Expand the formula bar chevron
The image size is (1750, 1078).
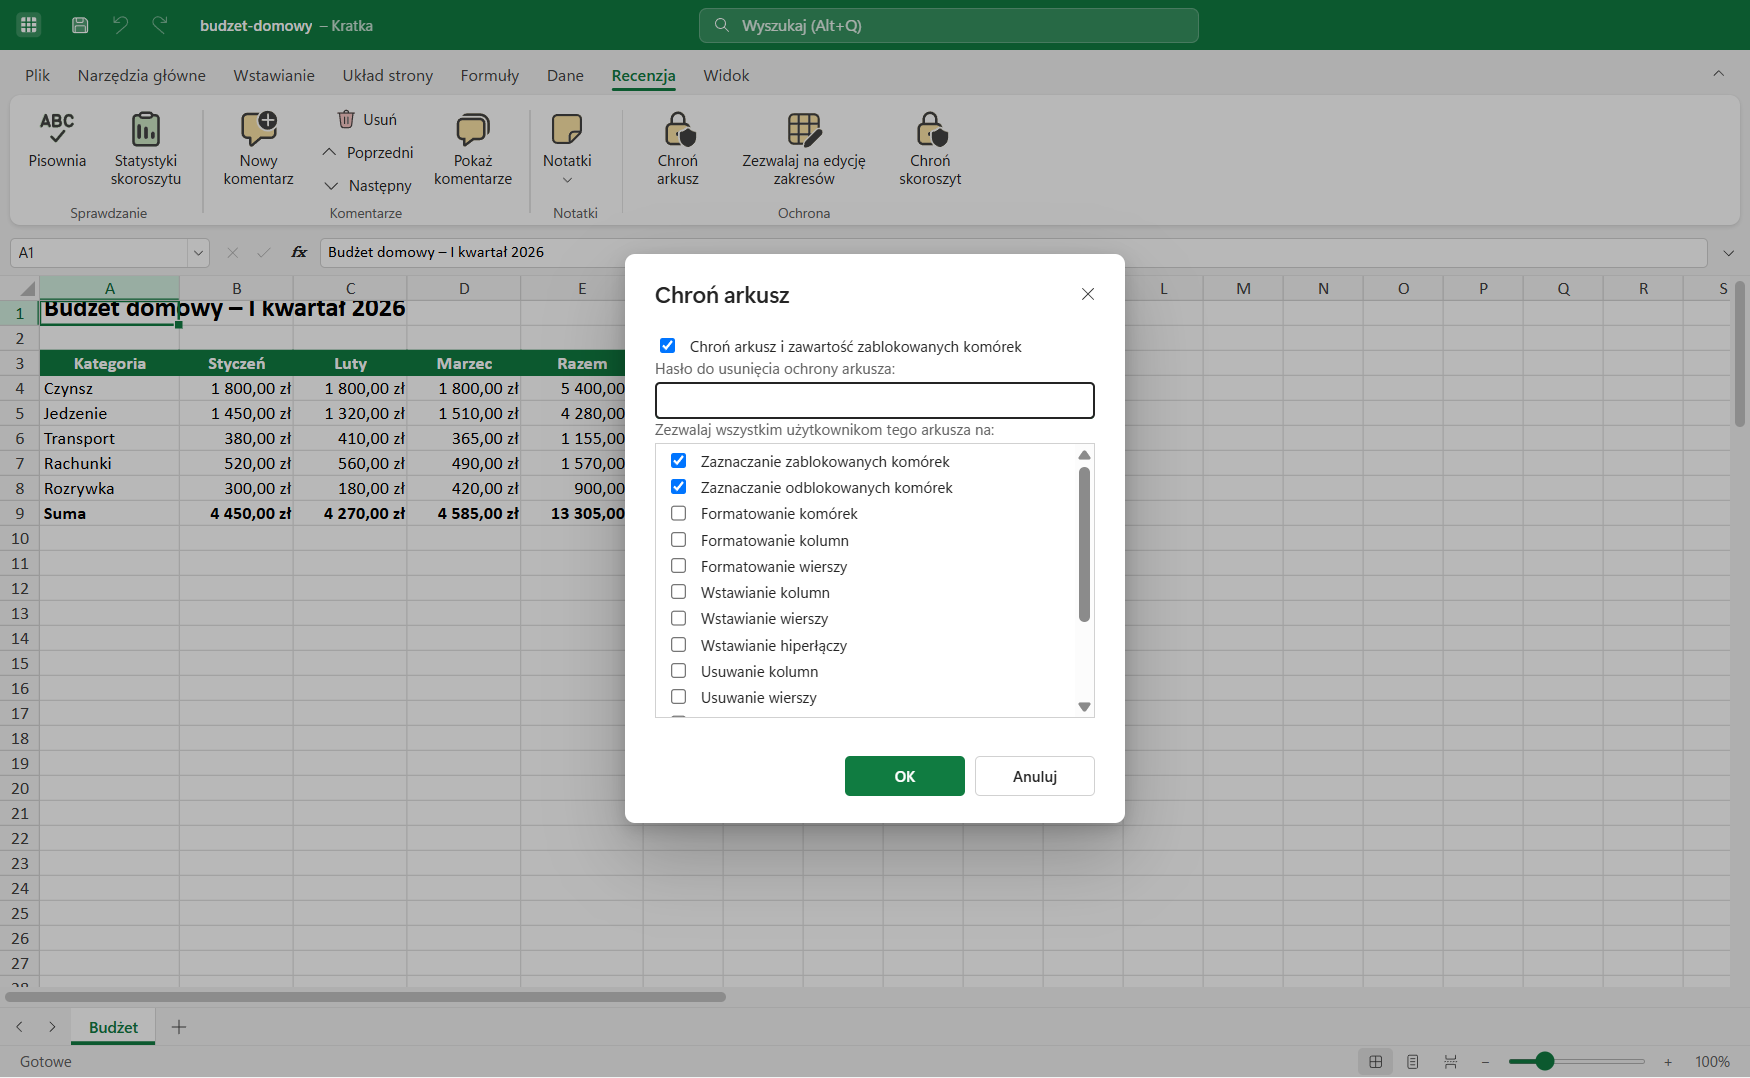(x=1729, y=253)
